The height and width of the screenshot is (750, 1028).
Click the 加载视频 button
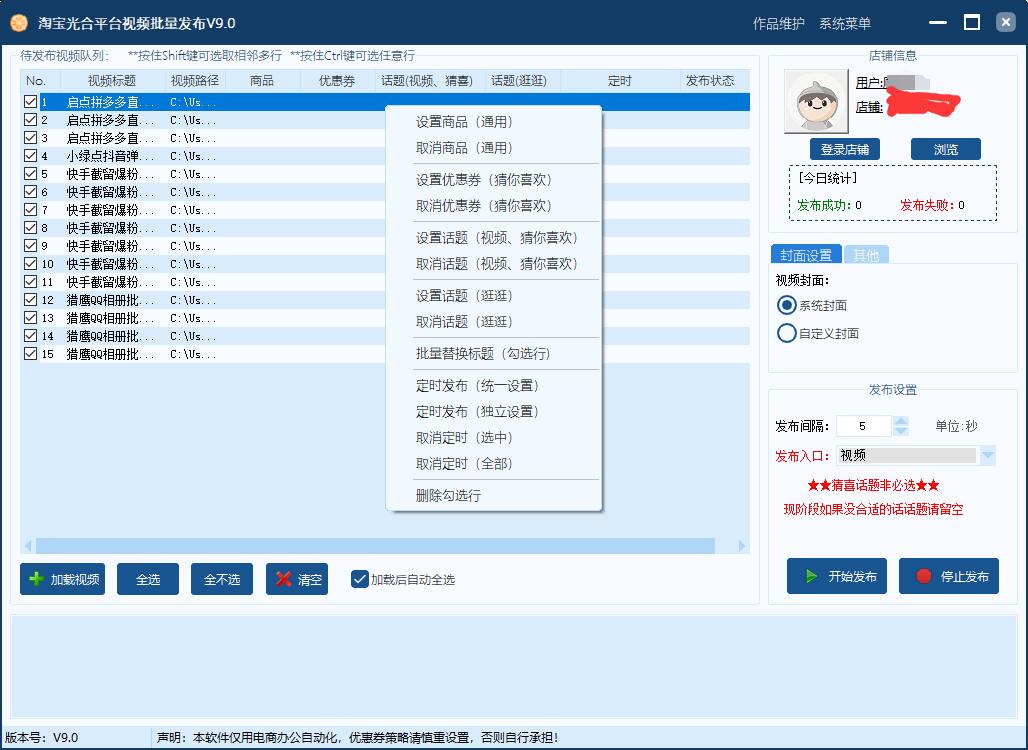[x=62, y=579]
